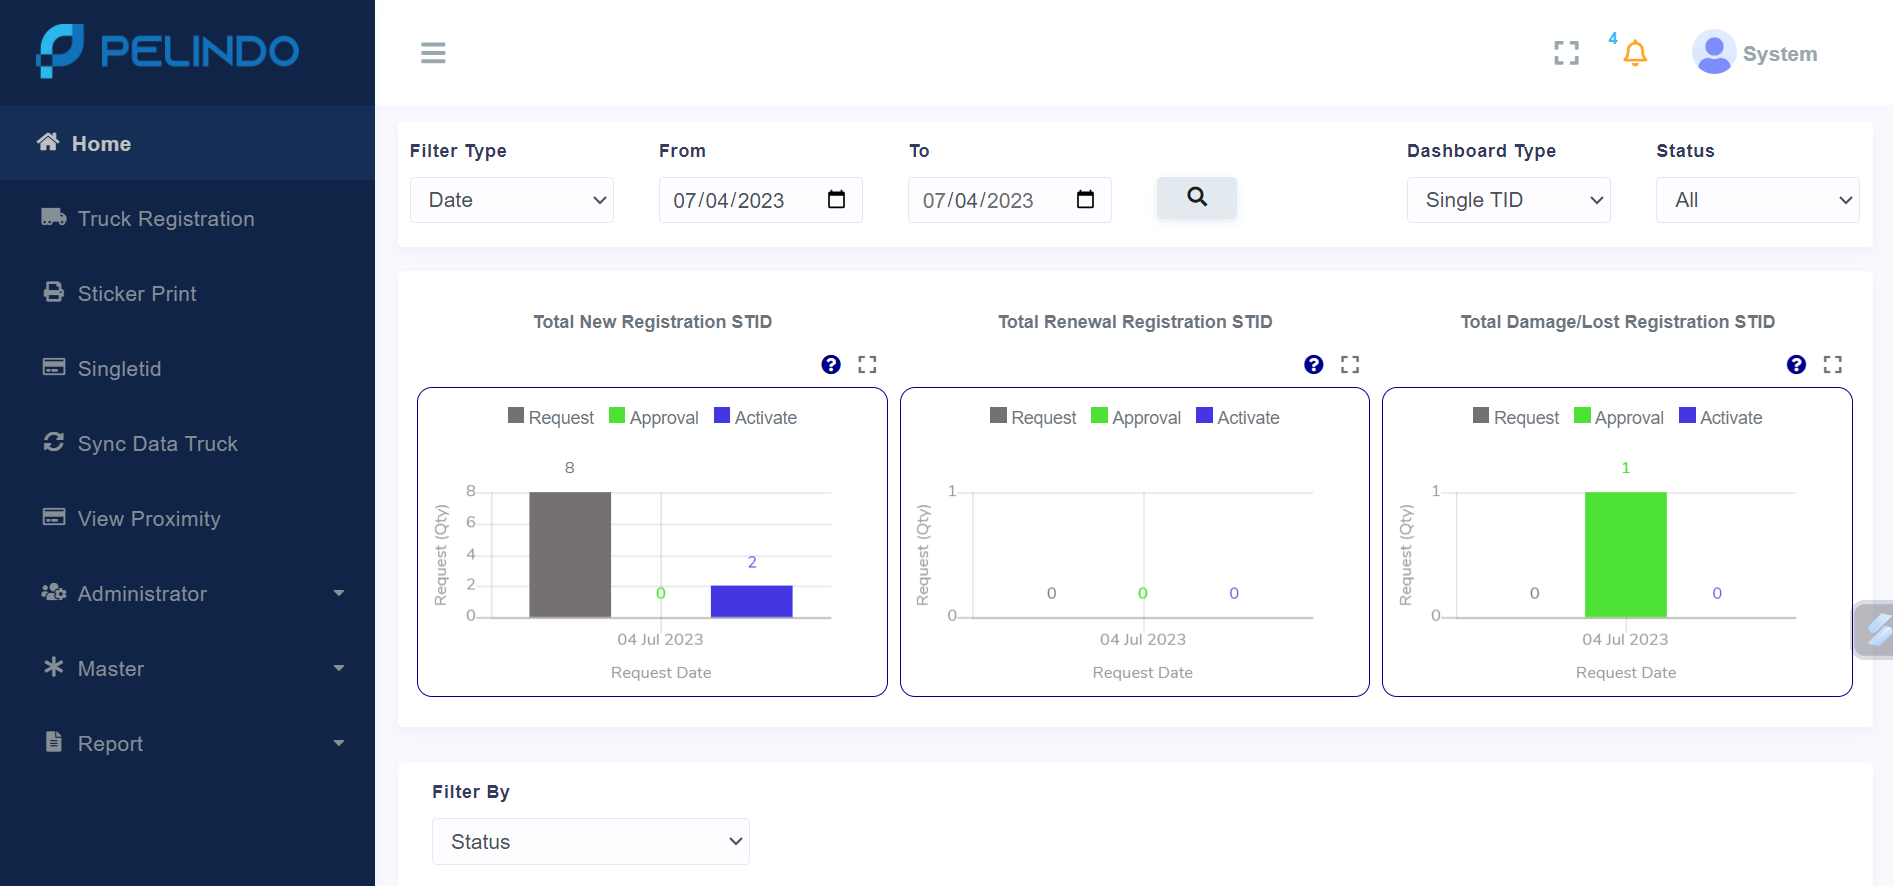Expand the Renewal Registration chart fullscreen

[x=1350, y=365]
